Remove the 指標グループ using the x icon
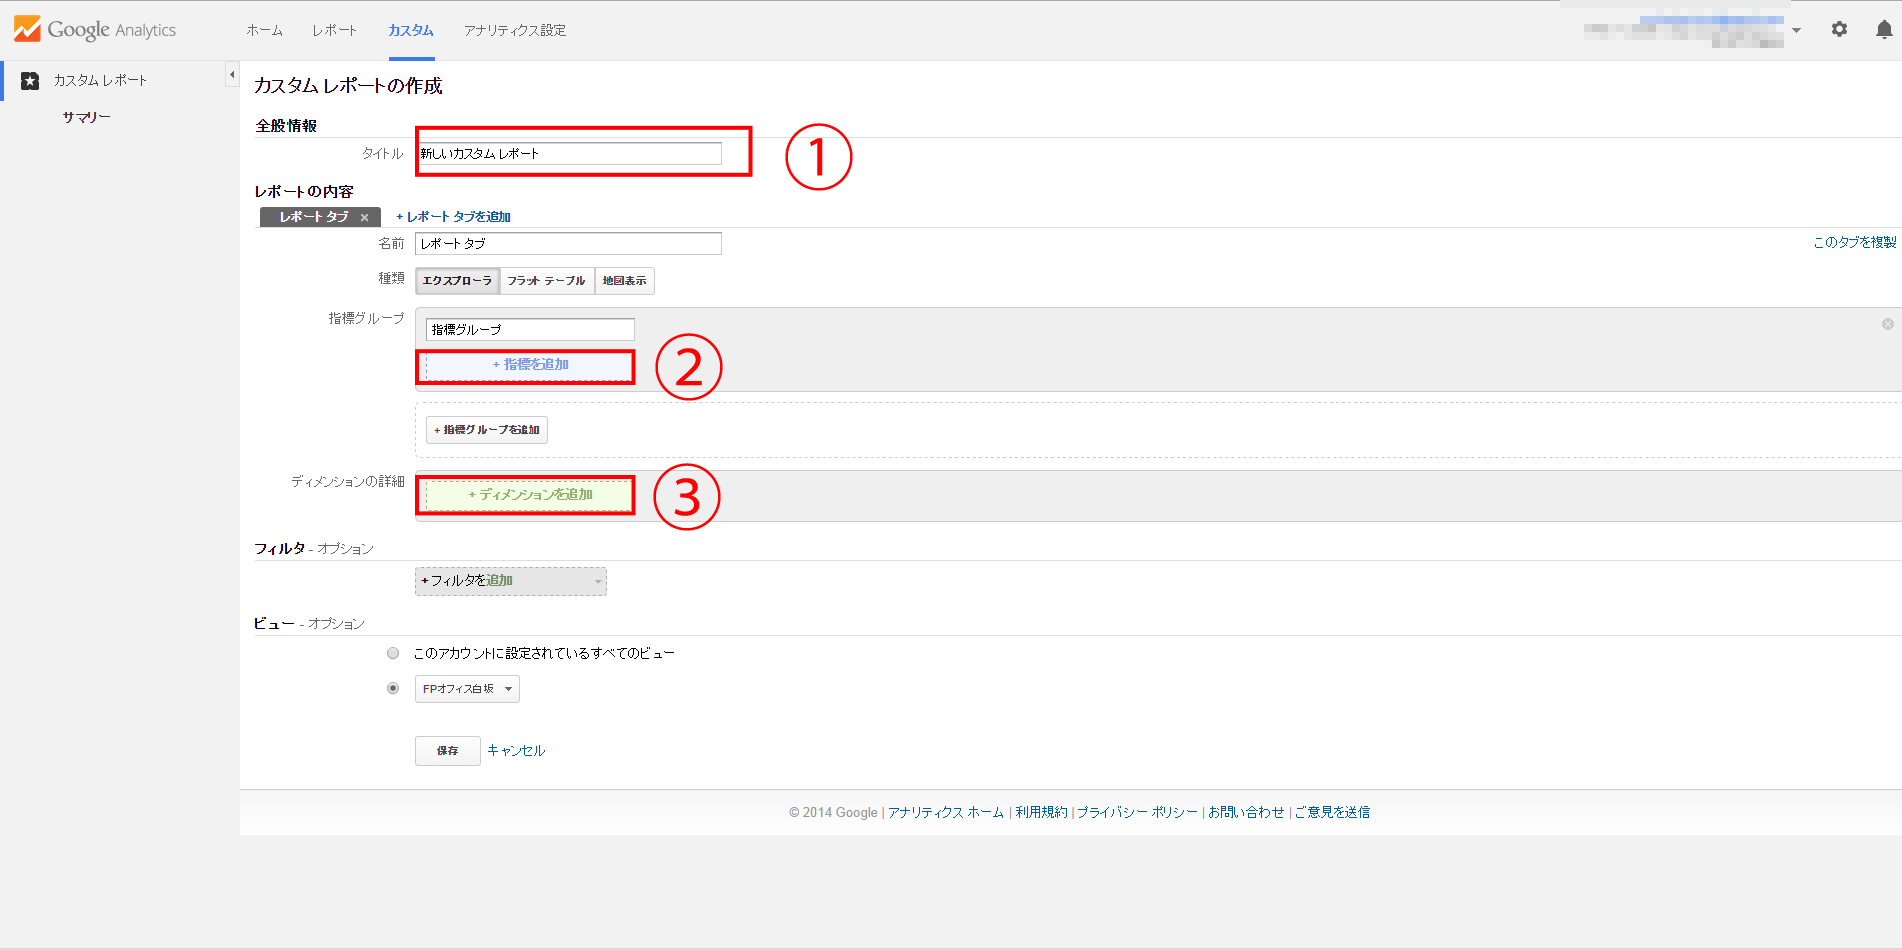This screenshot has width=1902, height=950. pyautogui.click(x=1887, y=324)
